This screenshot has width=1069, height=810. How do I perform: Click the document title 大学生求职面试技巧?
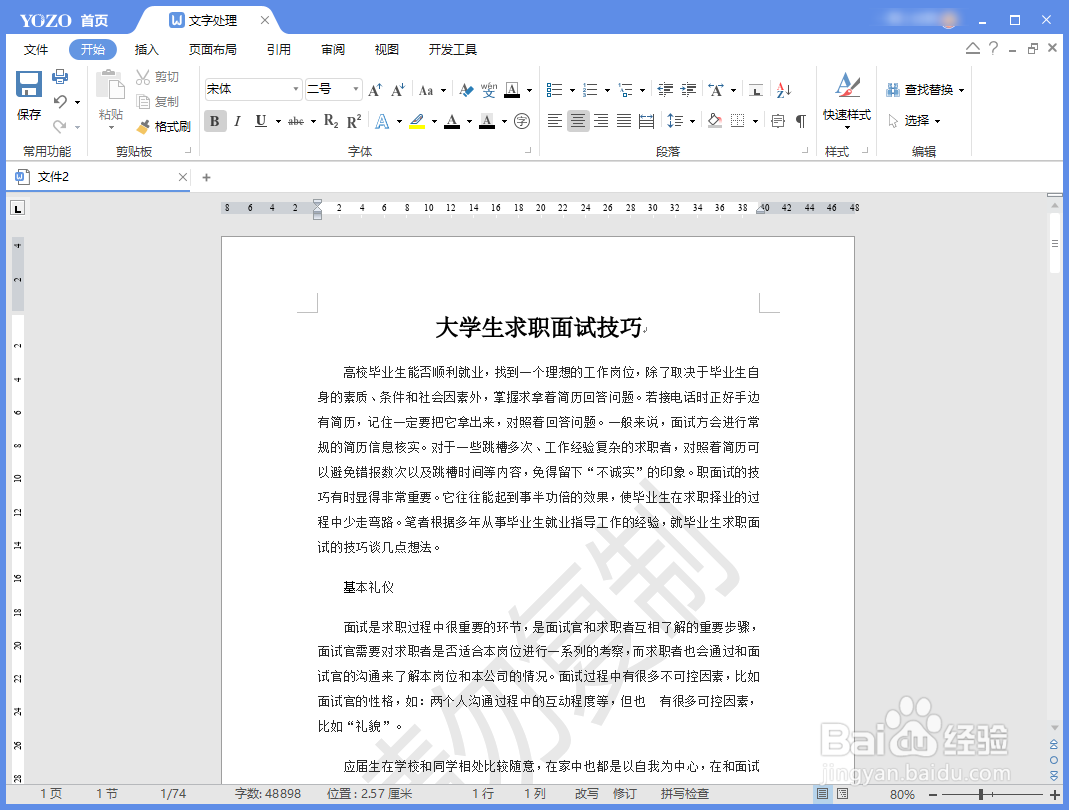[x=539, y=328]
